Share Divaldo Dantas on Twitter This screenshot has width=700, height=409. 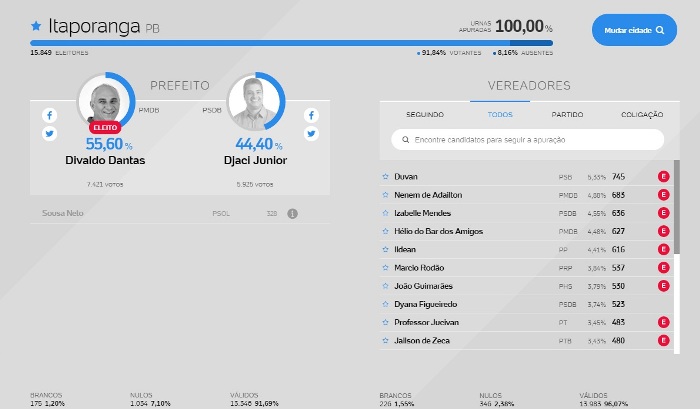pos(50,134)
